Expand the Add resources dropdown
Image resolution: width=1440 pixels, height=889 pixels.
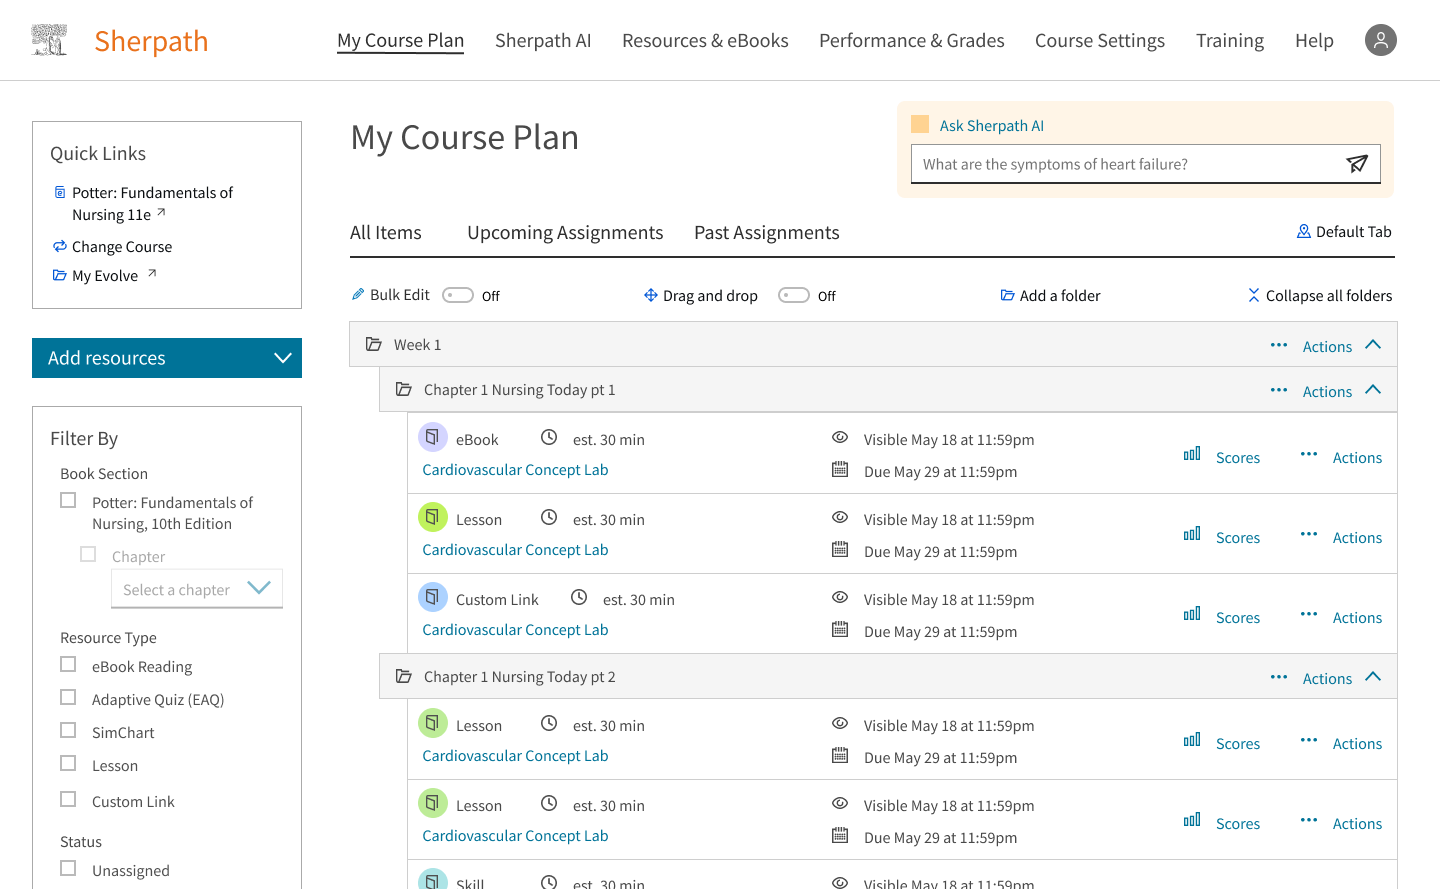(167, 358)
